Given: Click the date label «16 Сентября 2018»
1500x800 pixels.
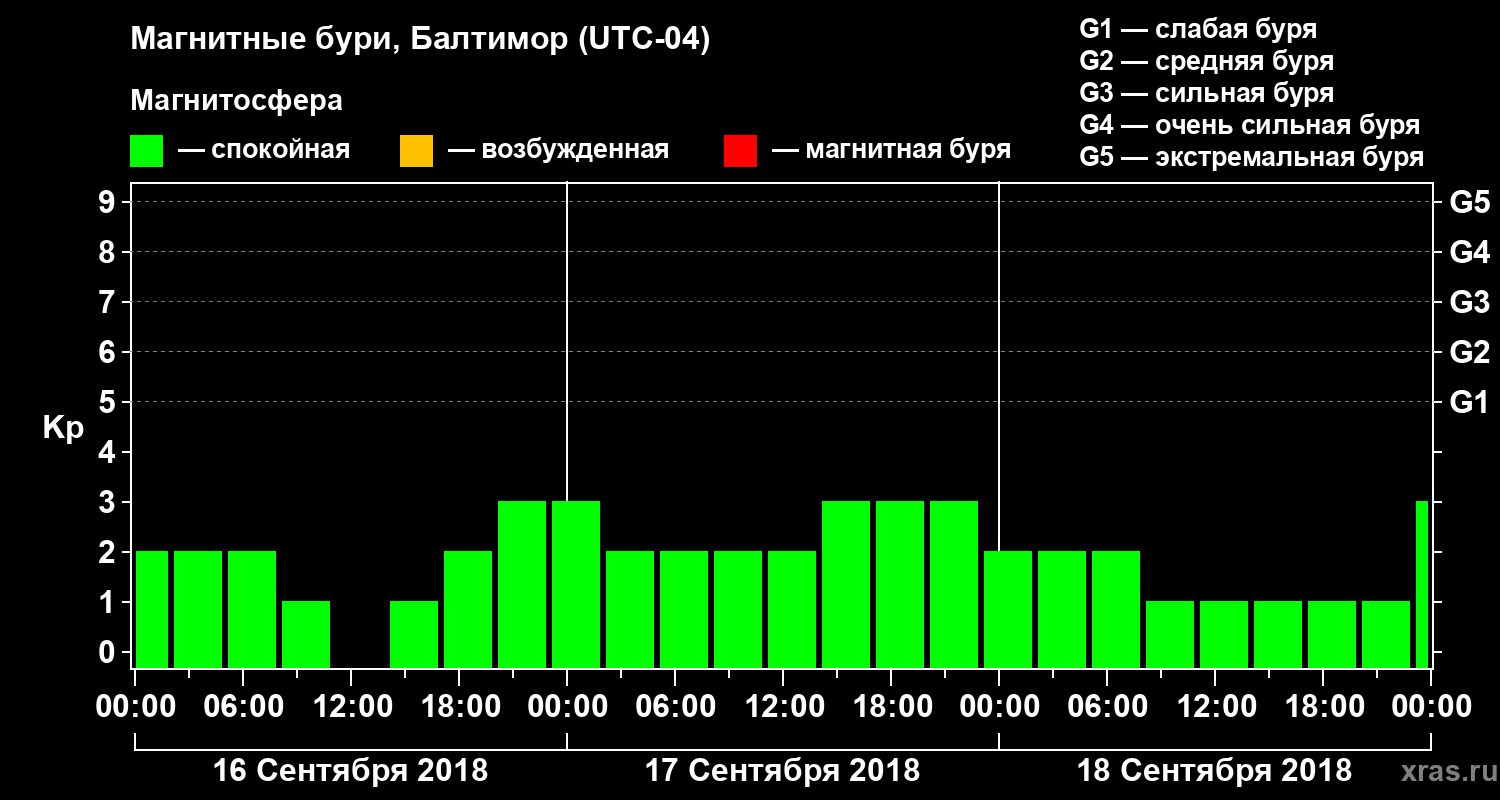Looking at the screenshot, I should tap(351, 771).
